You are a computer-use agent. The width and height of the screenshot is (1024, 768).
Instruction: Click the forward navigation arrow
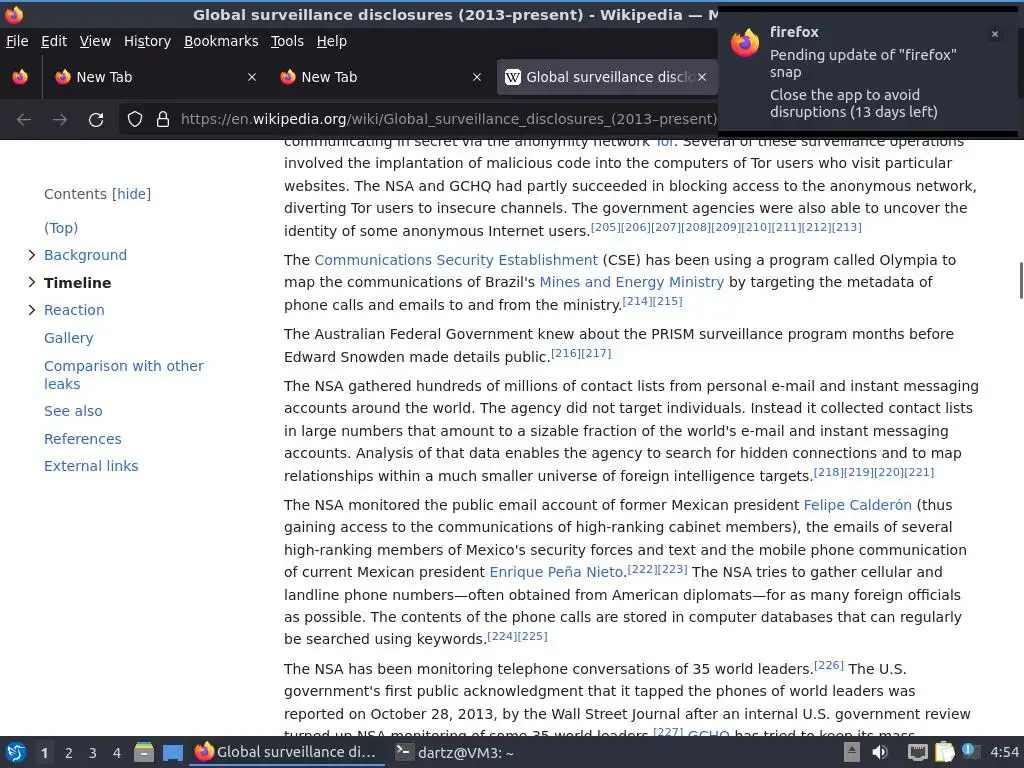(x=60, y=120)
